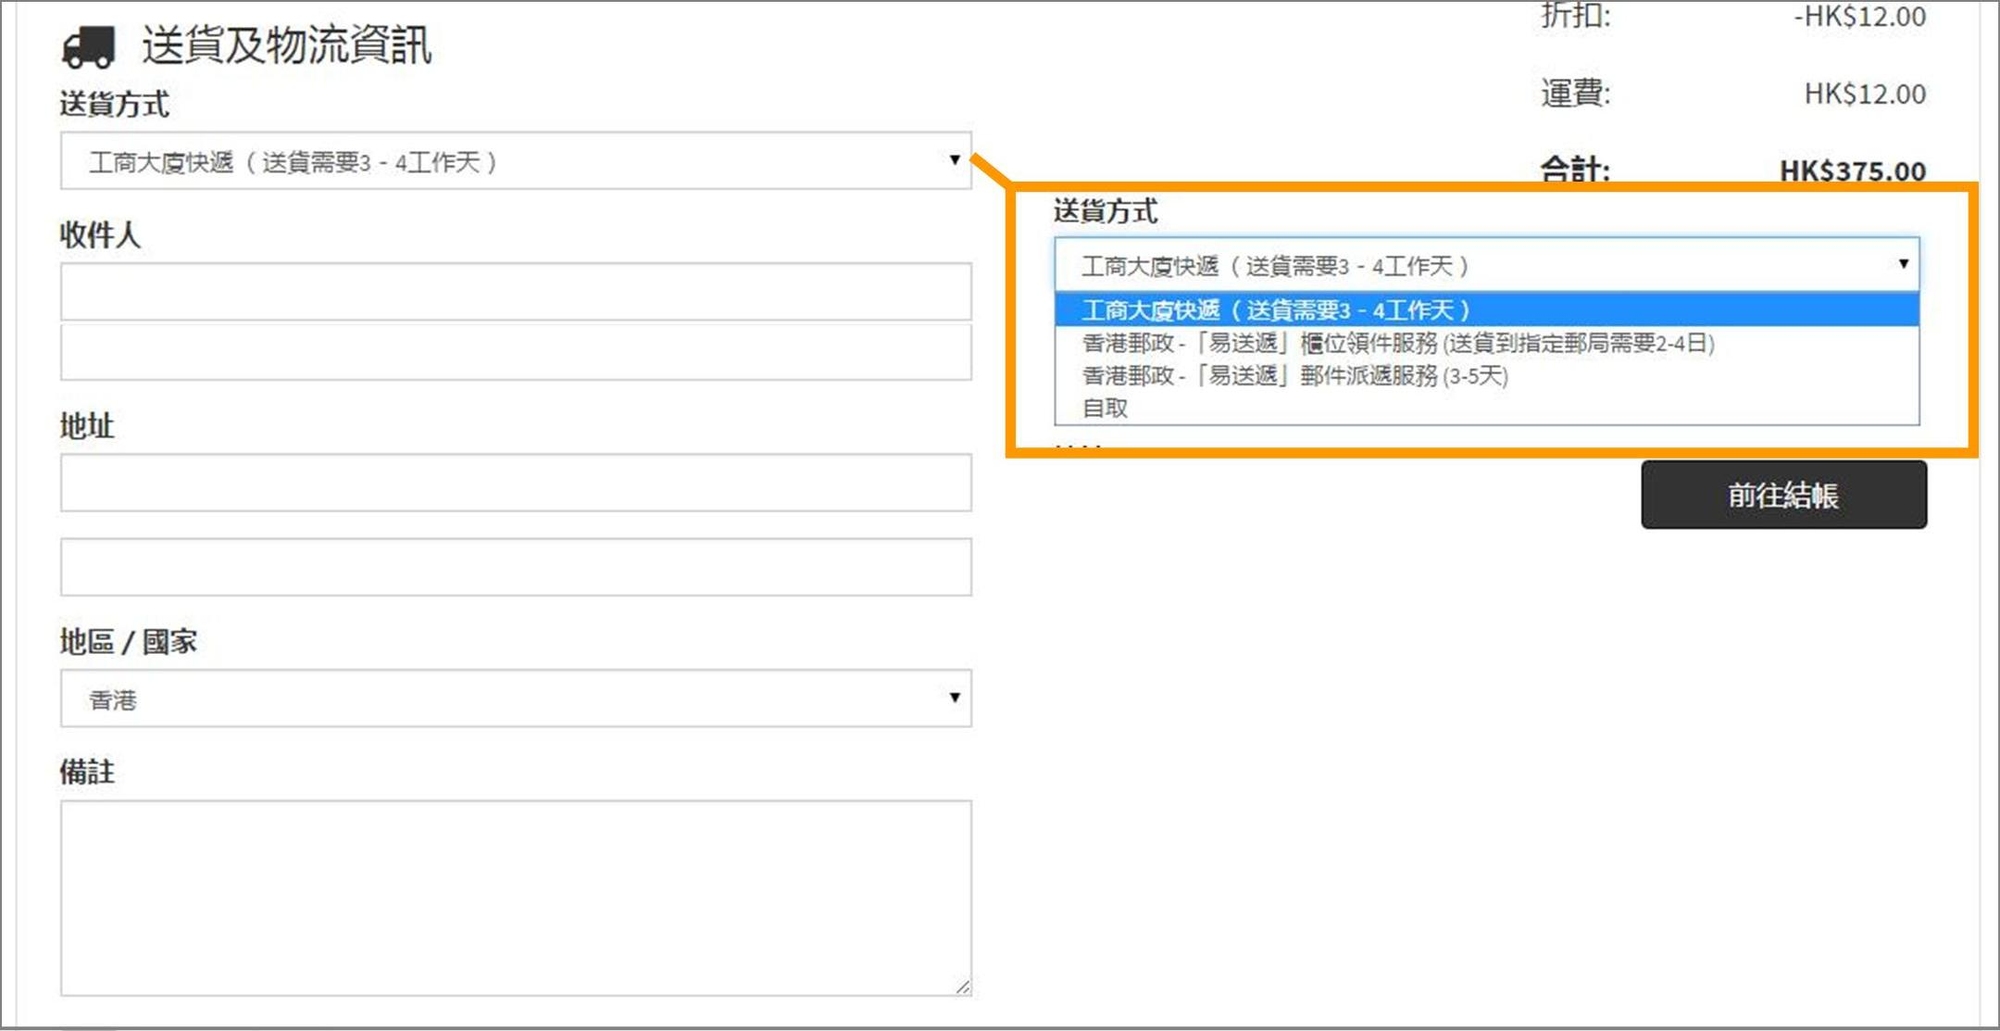
Task: Click the first 收件人 input field
Action: pyautogui.click(x=515, y=291)
